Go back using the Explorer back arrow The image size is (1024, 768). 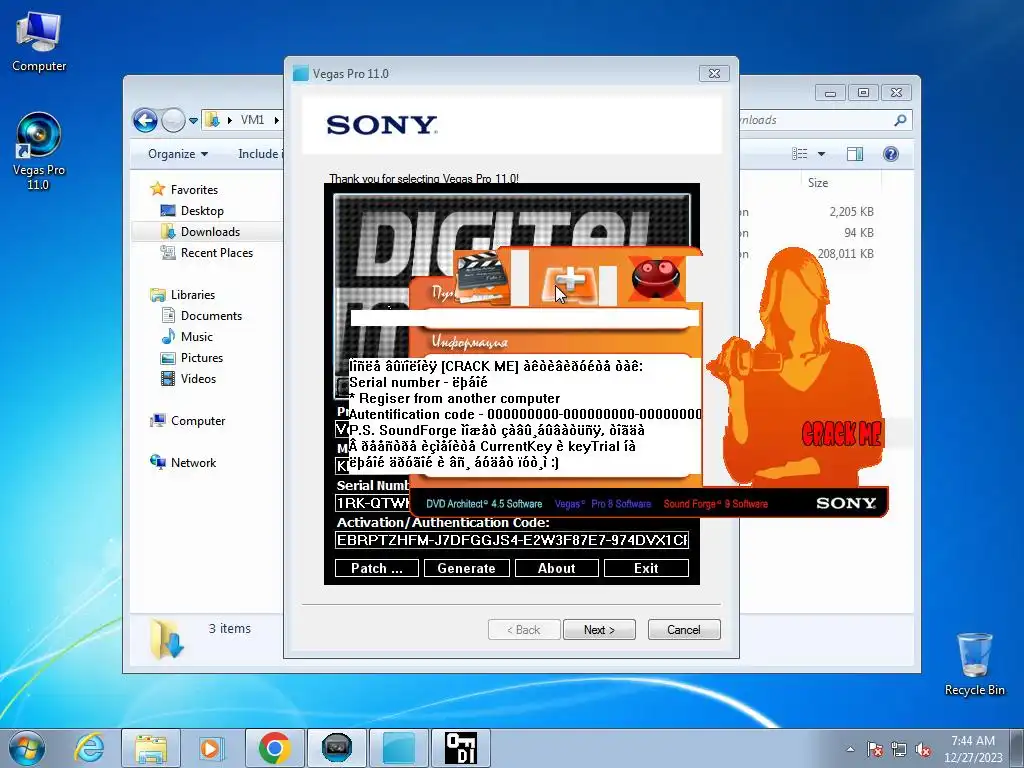pos(145,120)
